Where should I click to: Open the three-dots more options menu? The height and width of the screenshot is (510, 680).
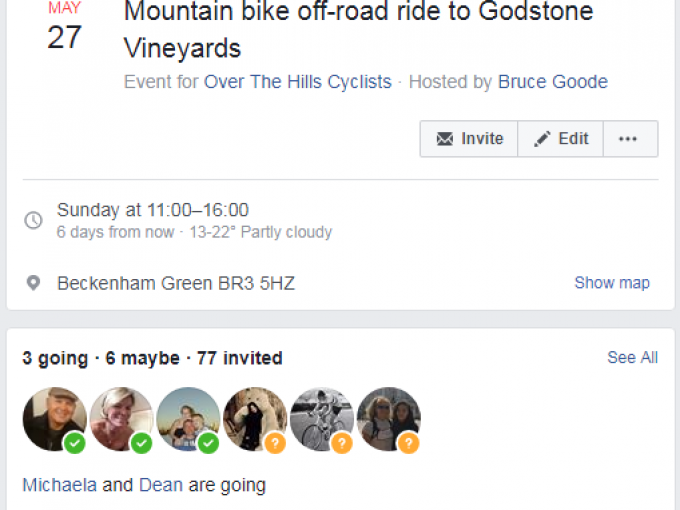pyautogui.click(x=628, y=139)
